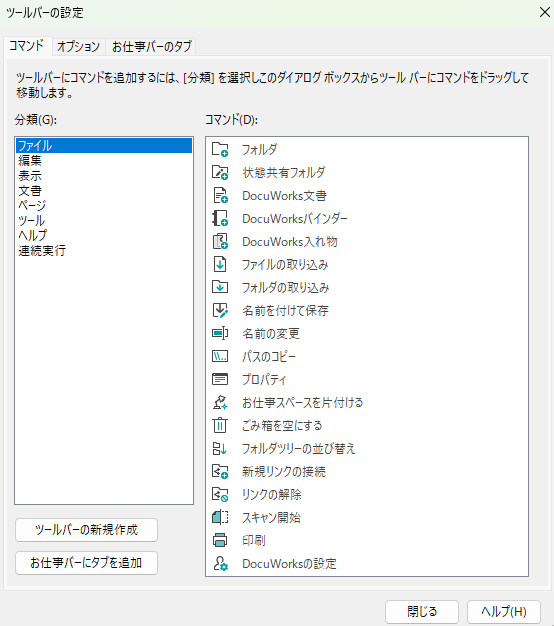Image resolution: width=554 pixels, height=626 pixels.
Task: Select the DocuWorks文書 command label
Action: click(x=285, y=196)
